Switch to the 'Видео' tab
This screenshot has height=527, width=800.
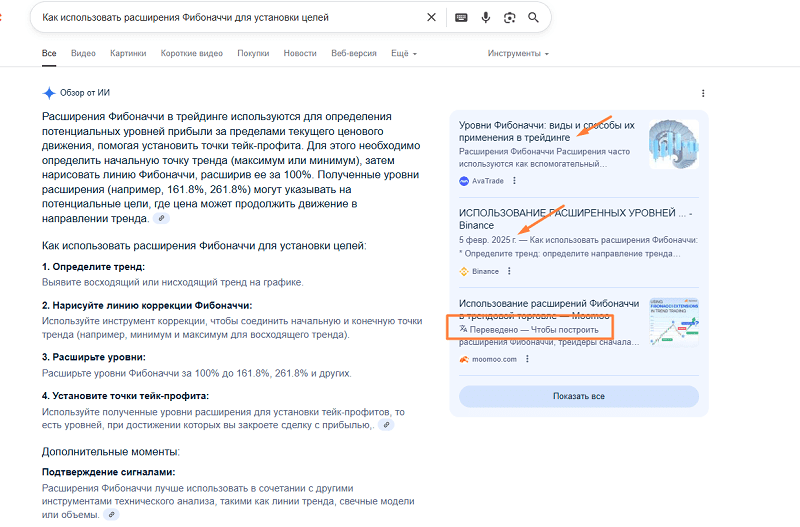click(83, 53)
